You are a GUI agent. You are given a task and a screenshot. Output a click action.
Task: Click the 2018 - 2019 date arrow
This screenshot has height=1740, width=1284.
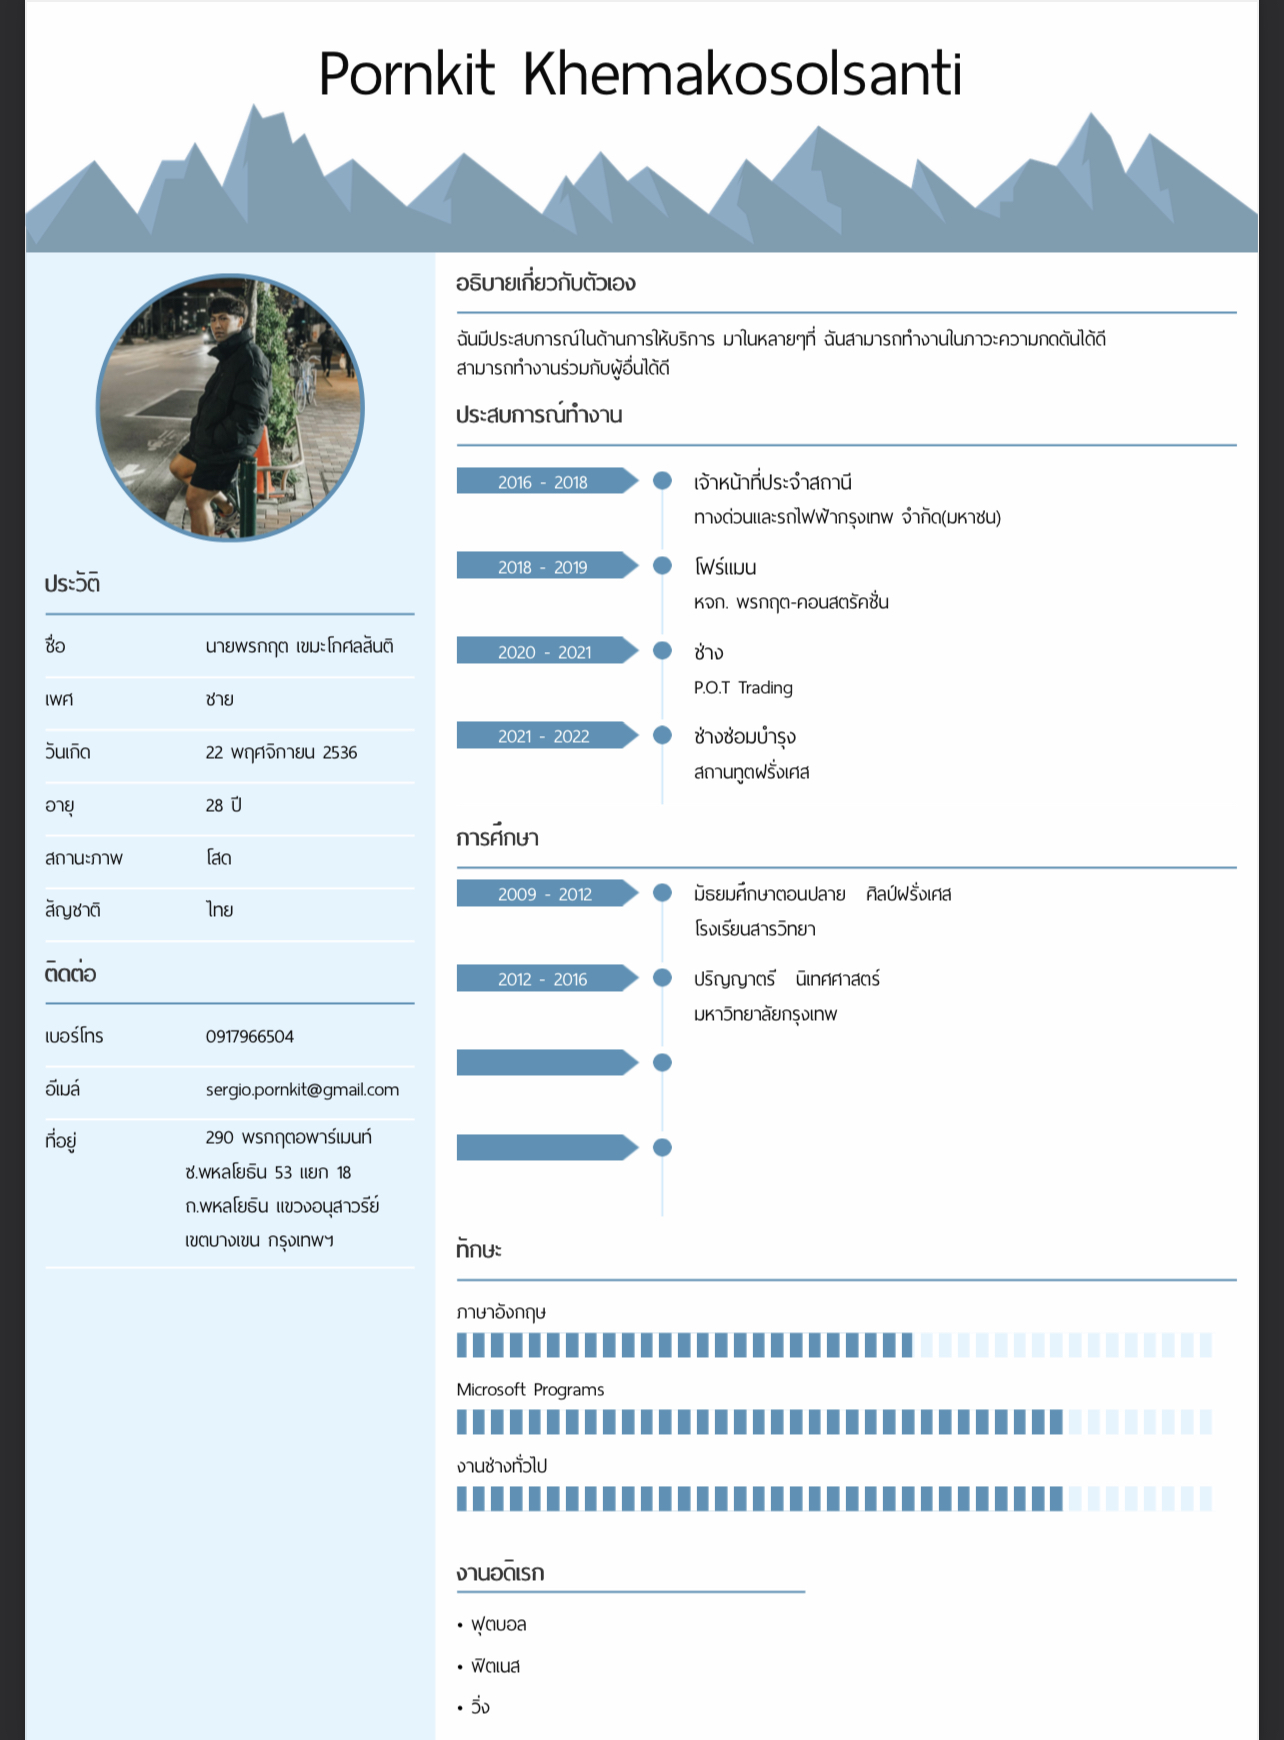[547, 566]
